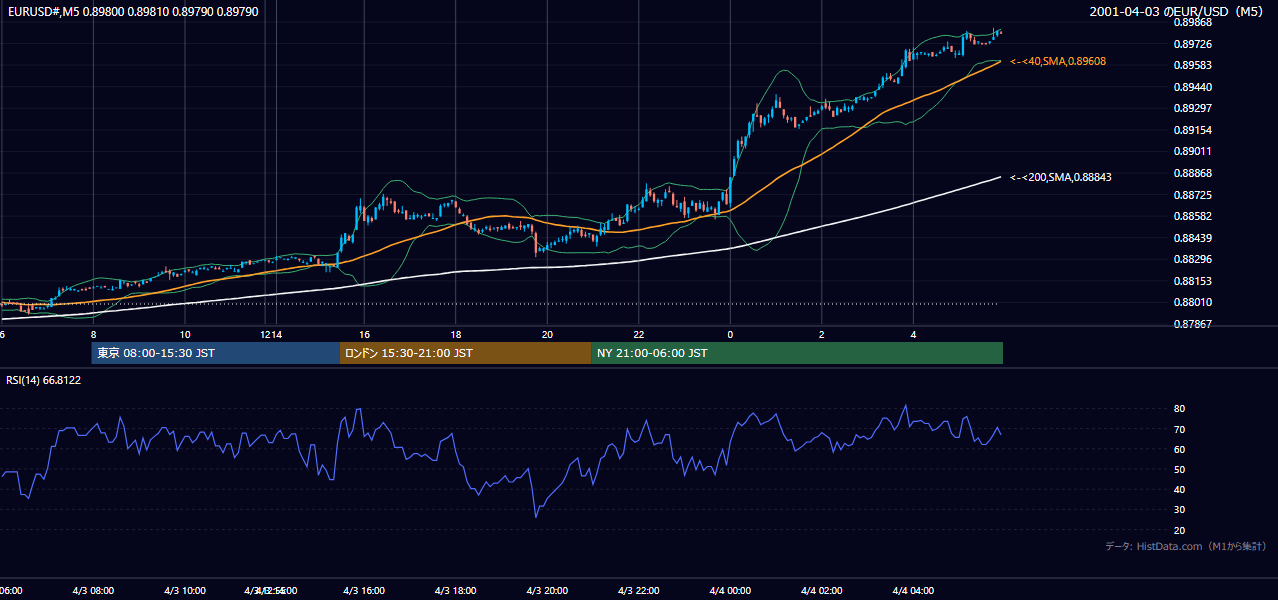The width and height of the screenshot is (1278, 600).
Task: Click RSI scale value 50
Action: [1179, 469]
